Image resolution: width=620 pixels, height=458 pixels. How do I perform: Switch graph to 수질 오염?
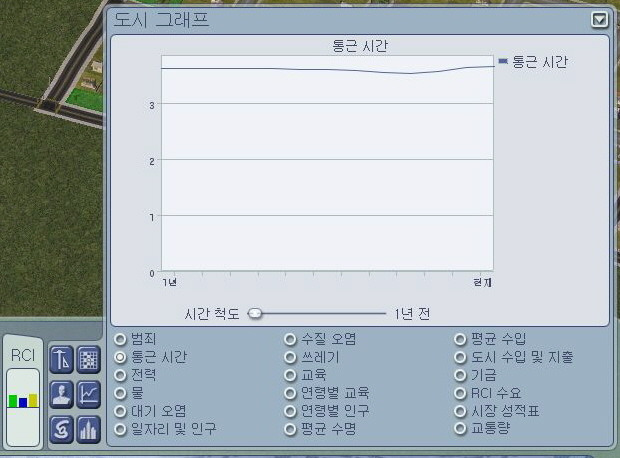(x=290, y=339)
